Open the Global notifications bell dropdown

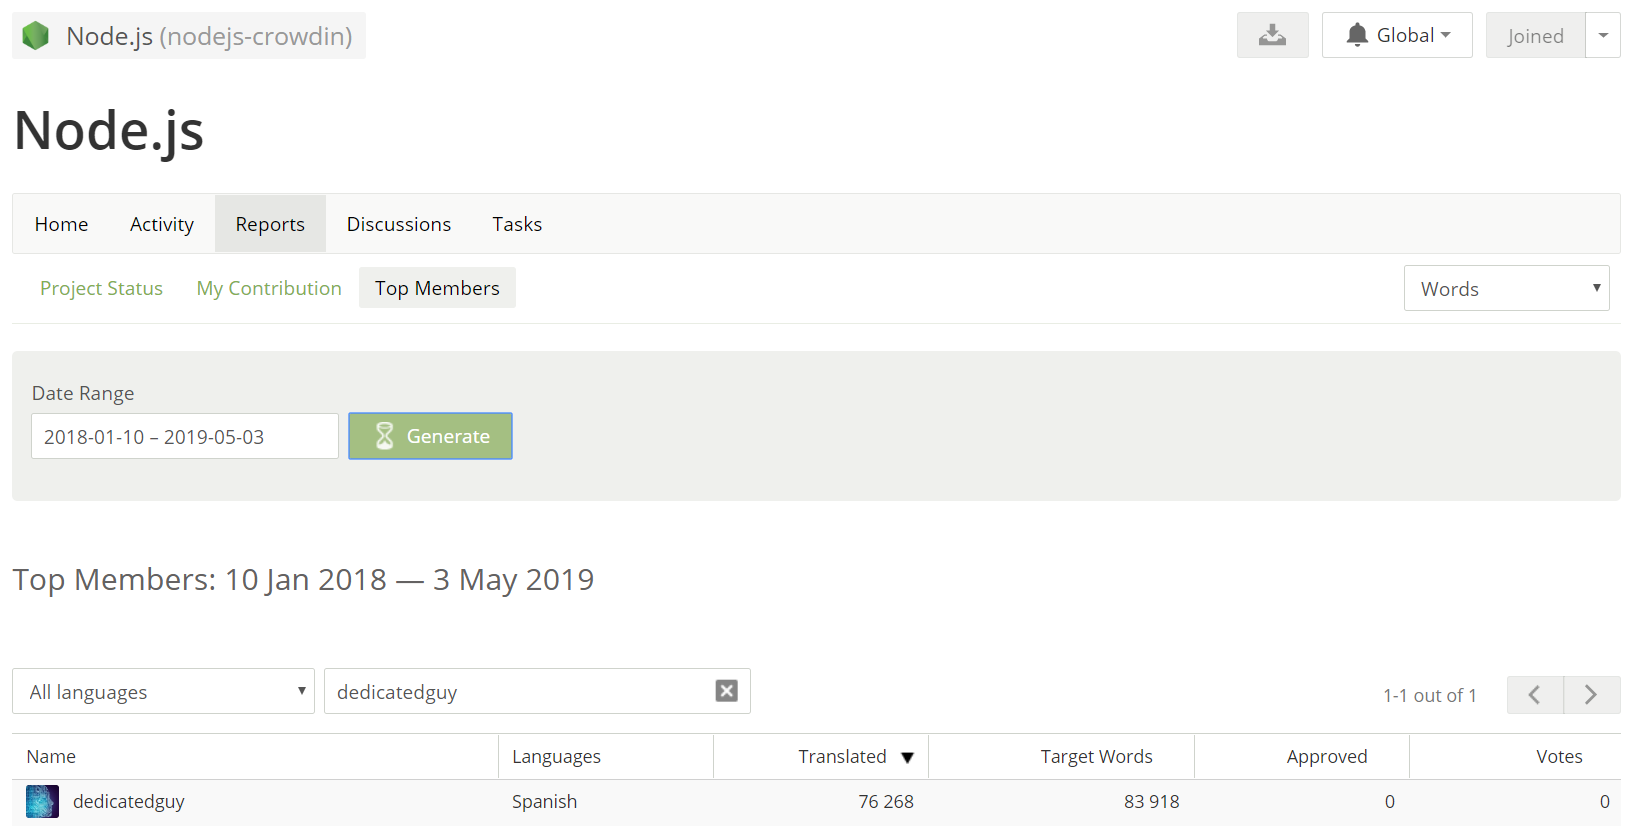1397,35
